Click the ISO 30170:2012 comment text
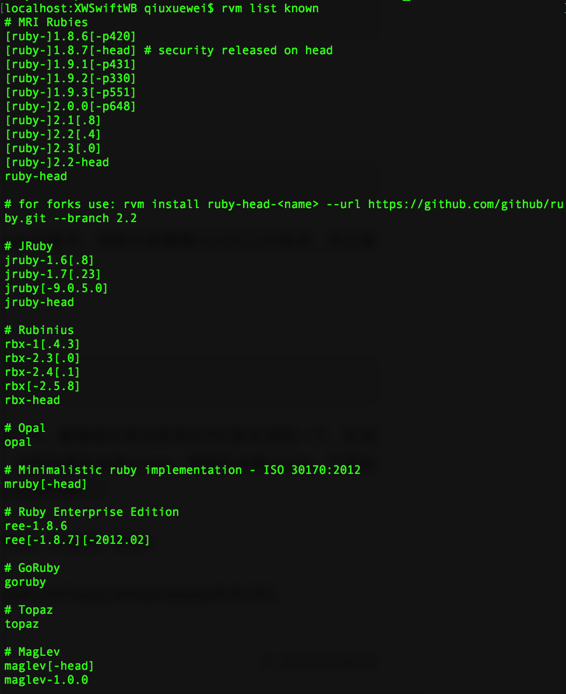This screenshot has height=694, width=566. 312,470
